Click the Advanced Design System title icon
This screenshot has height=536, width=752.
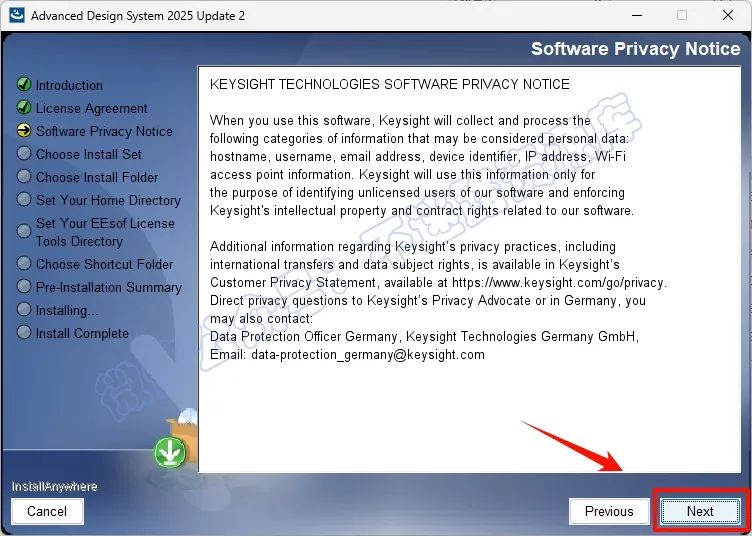pos(16,15)
